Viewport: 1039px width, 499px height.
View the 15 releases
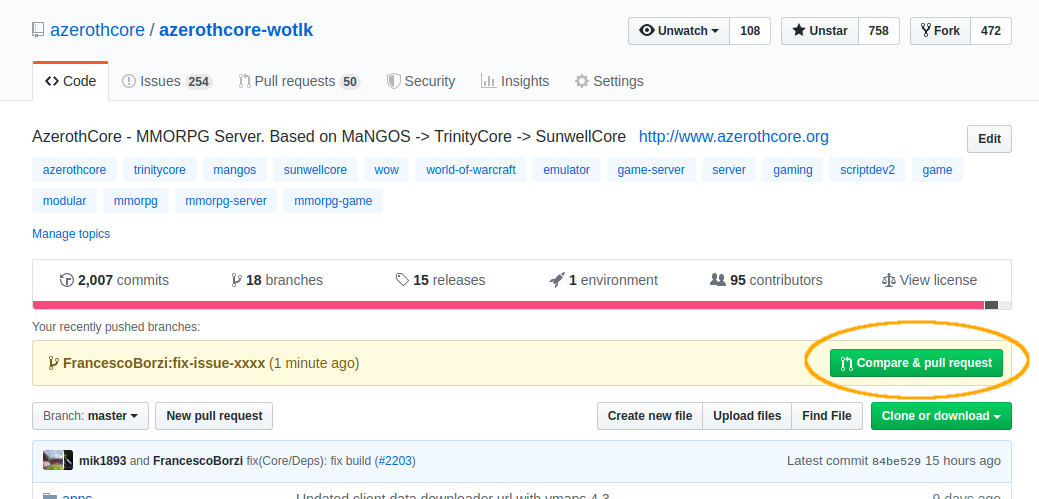(440, 280)
